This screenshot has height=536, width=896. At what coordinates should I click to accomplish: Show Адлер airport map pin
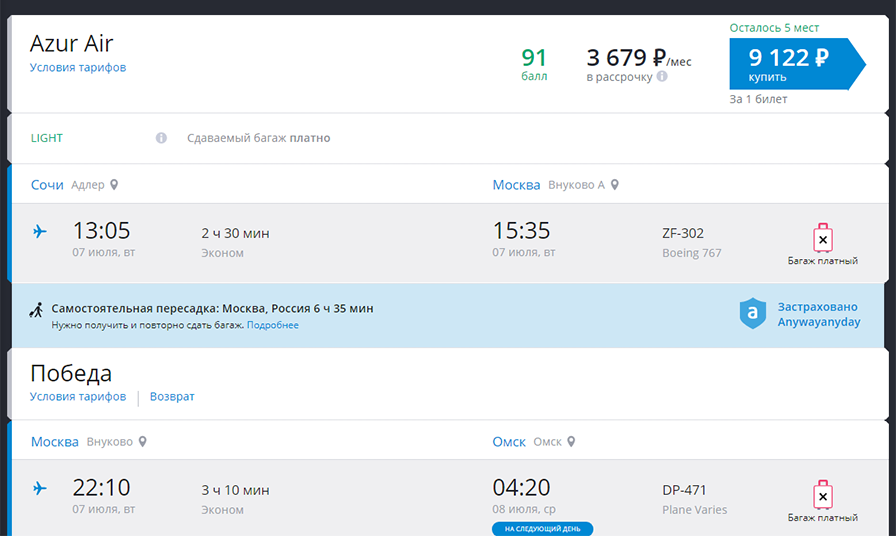click(x=114, y=185)
